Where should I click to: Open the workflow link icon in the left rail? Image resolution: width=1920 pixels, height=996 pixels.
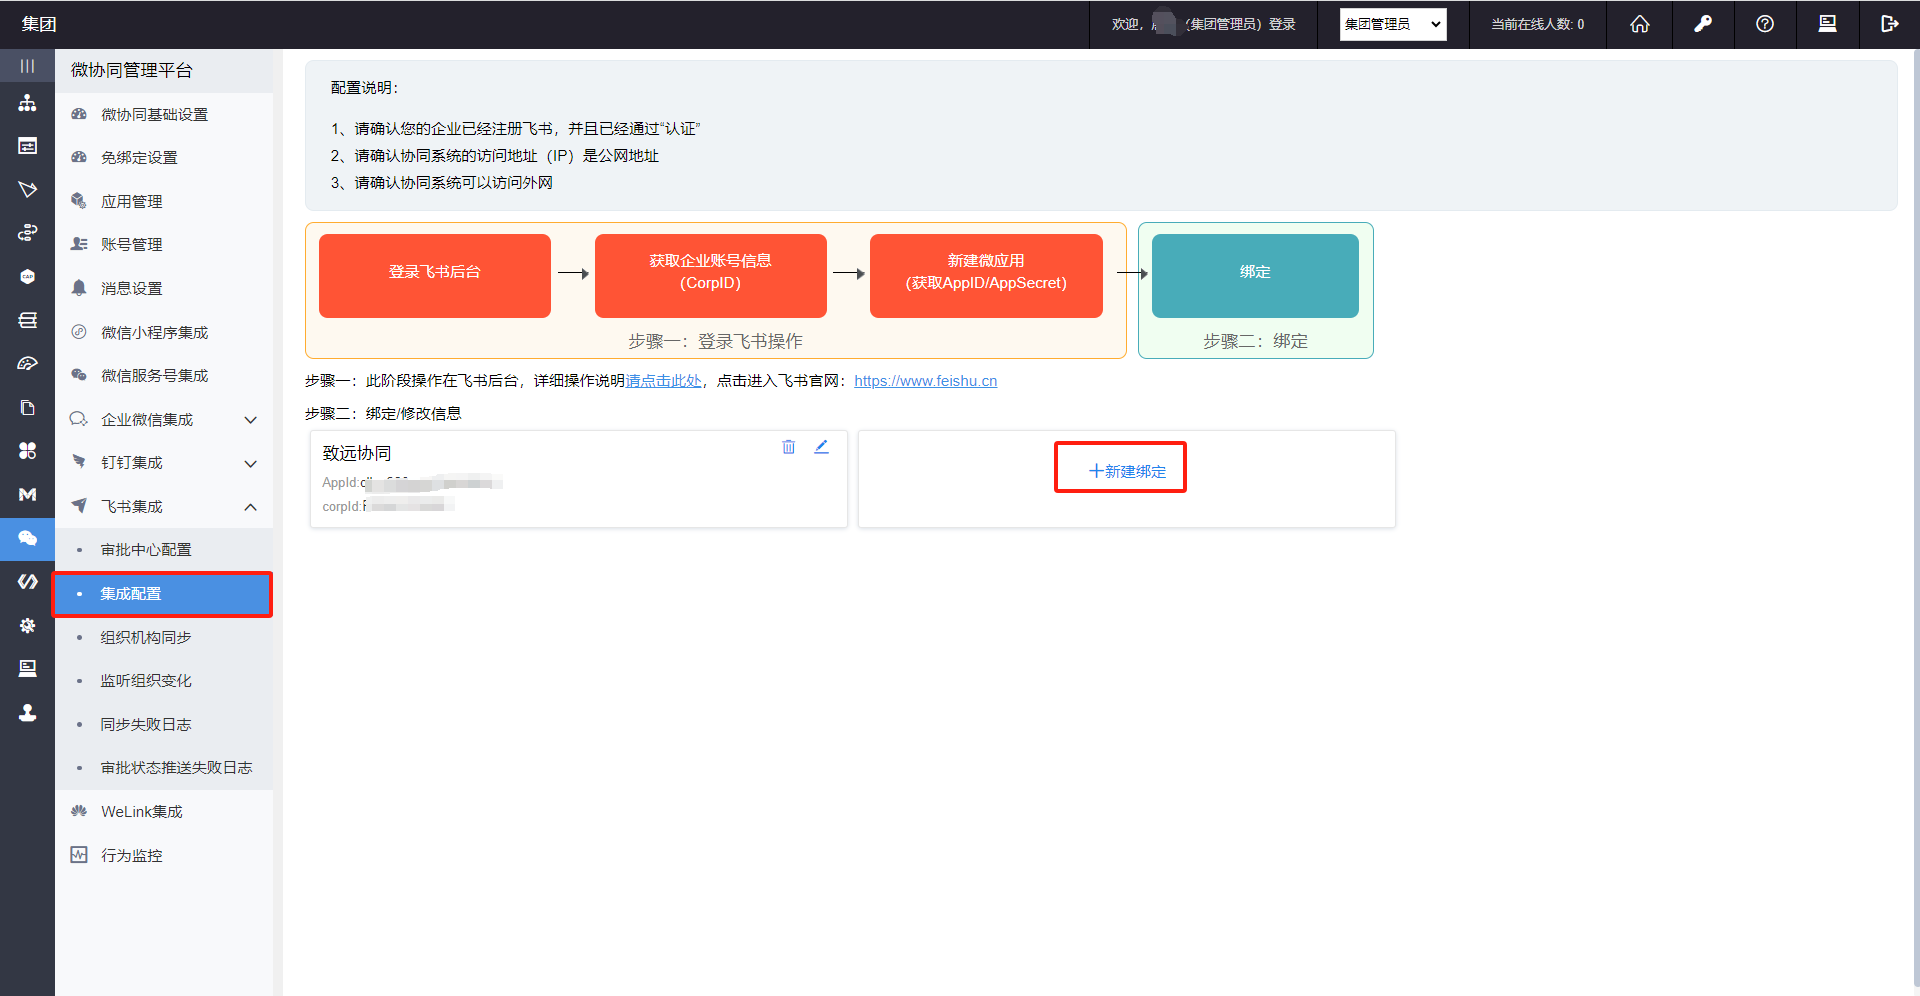27,233
